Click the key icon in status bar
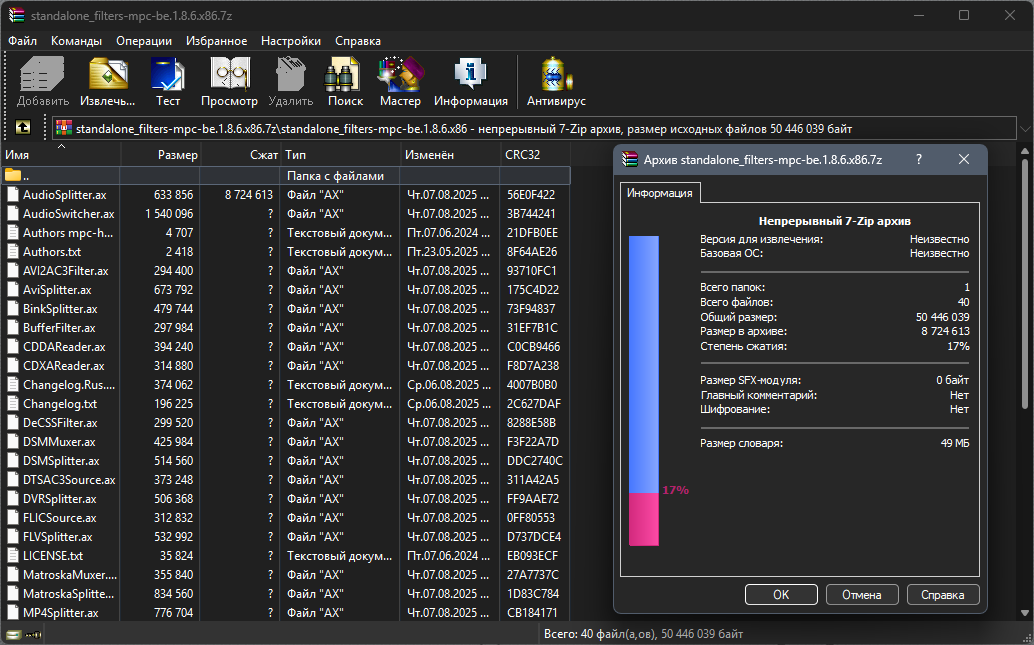This screenshot has height=645, width=1034. pyautogui.click(x=34, y=635)
